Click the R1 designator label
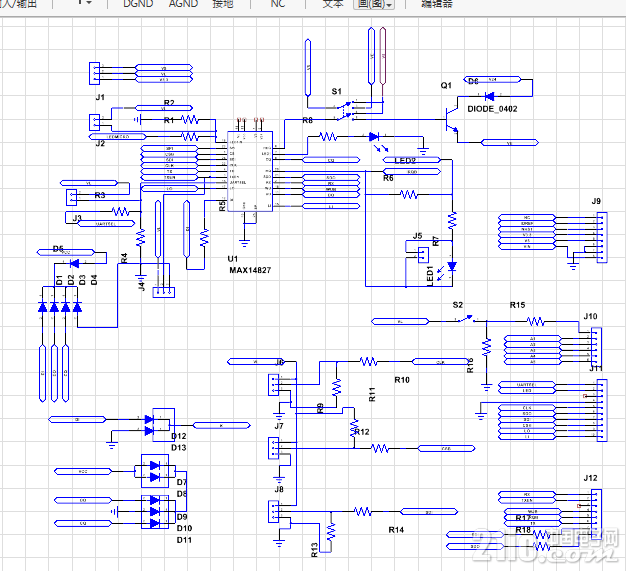Screen dimensions: 626x571 (x=169, y=120)
